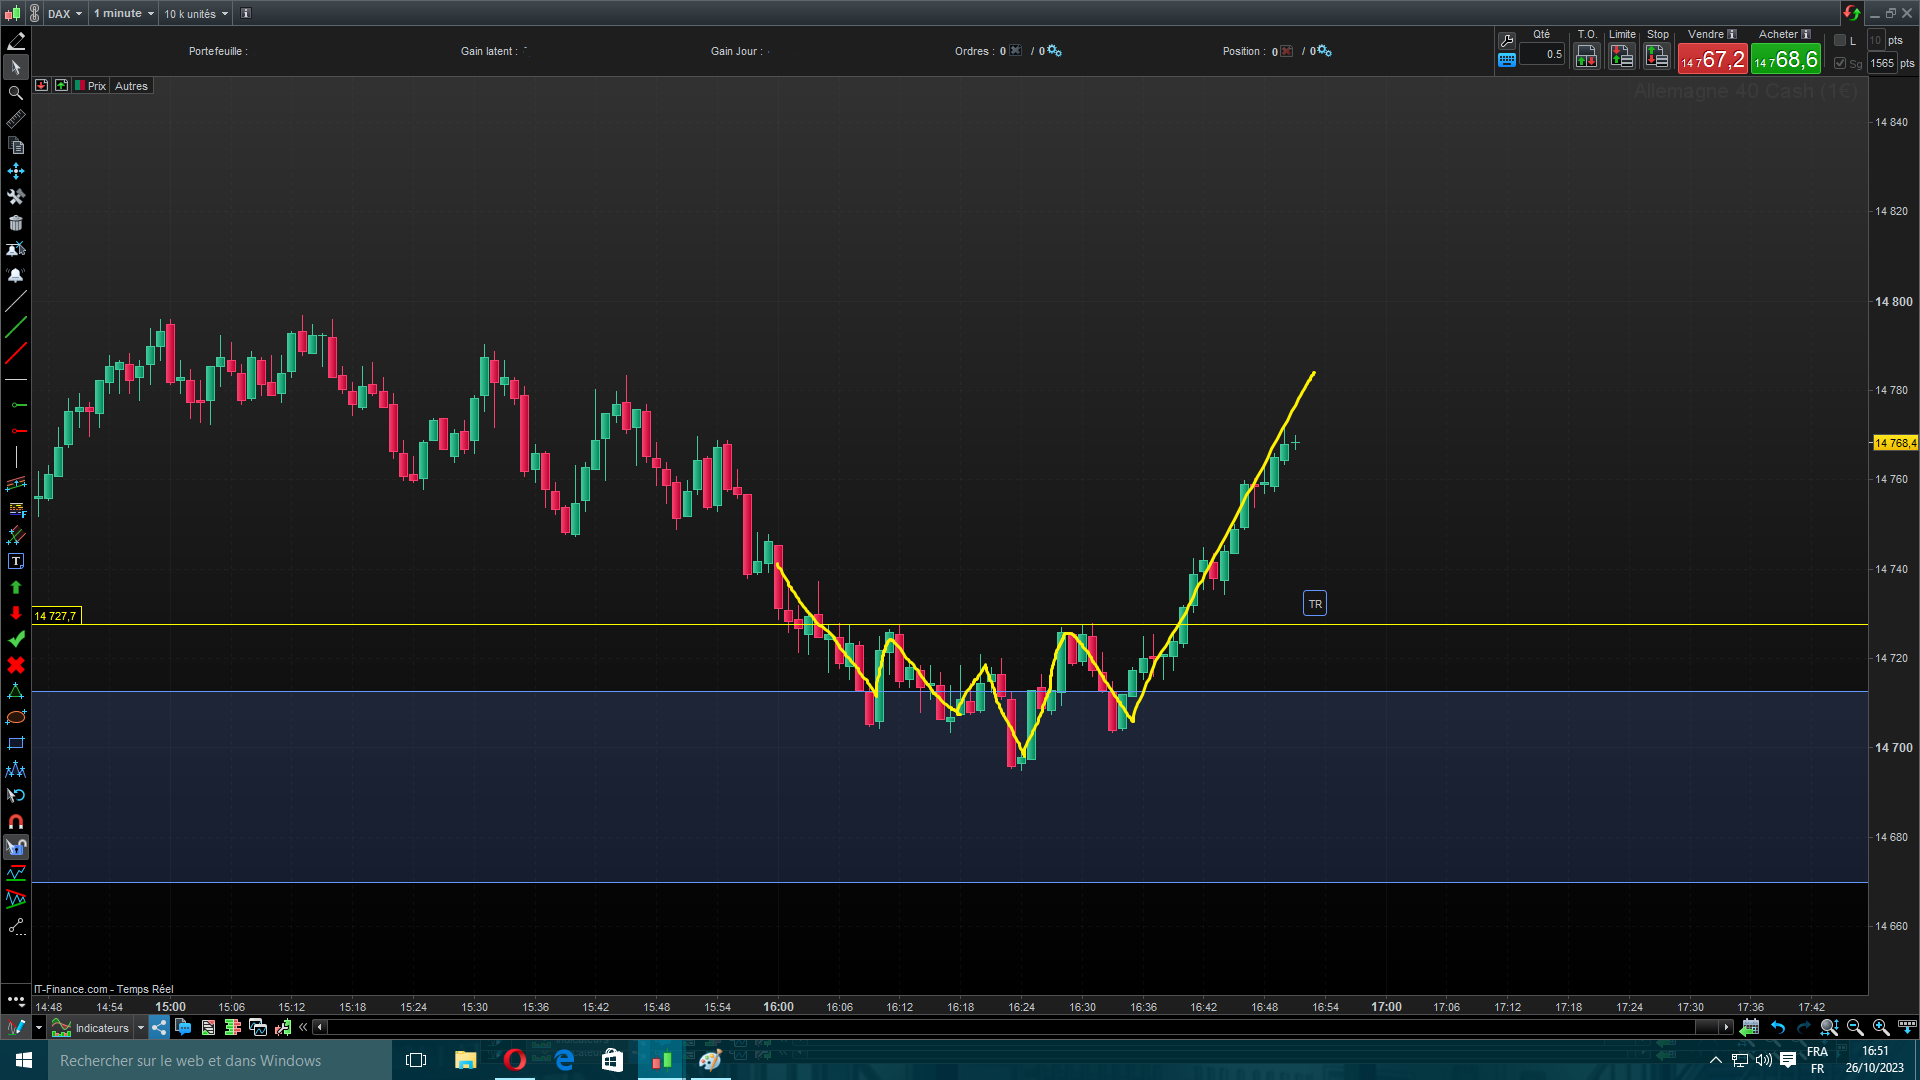Open the wrench trading settings icon

pos(1507,41)
